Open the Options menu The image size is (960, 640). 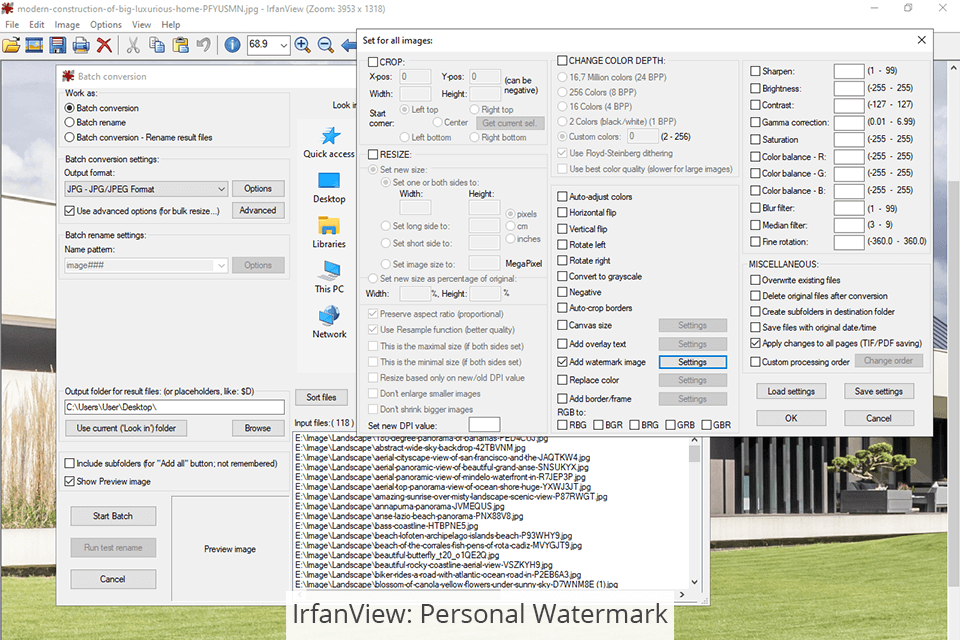(x=106, y=24)
